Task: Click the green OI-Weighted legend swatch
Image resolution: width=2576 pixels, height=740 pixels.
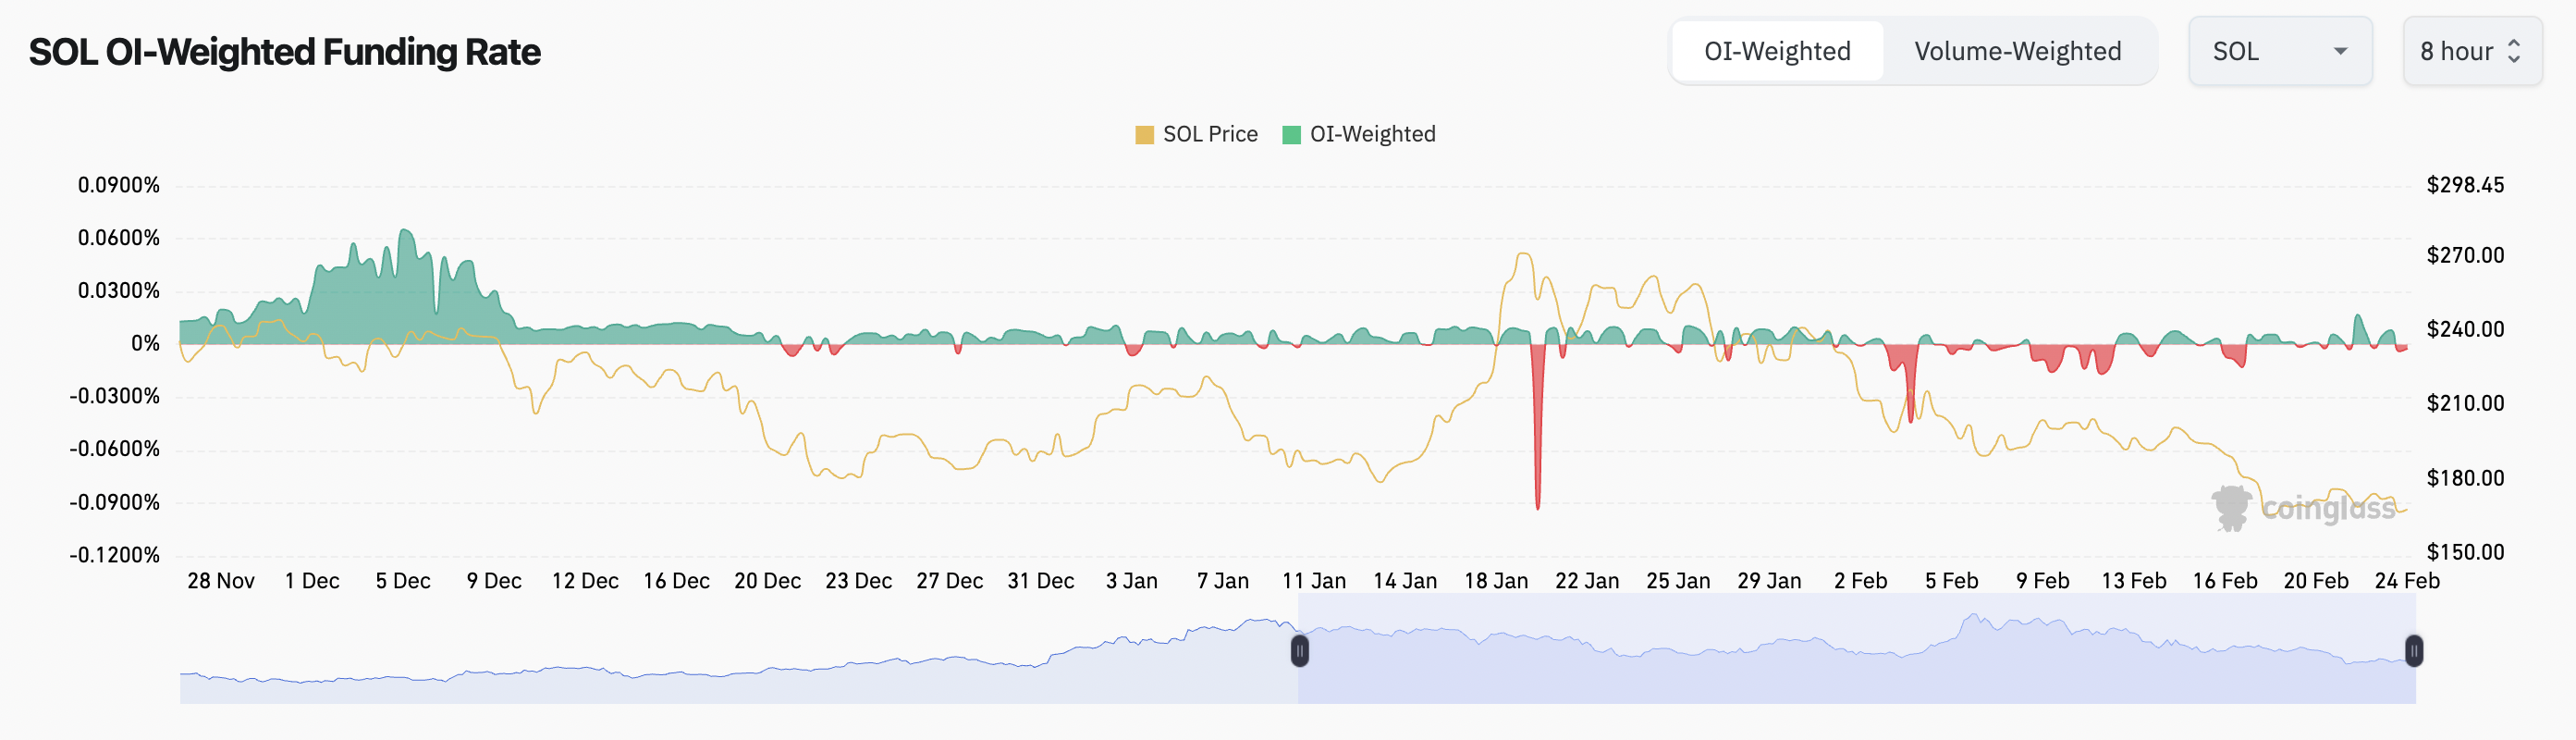Action: pyautogui.click(x=1291, y=135)
